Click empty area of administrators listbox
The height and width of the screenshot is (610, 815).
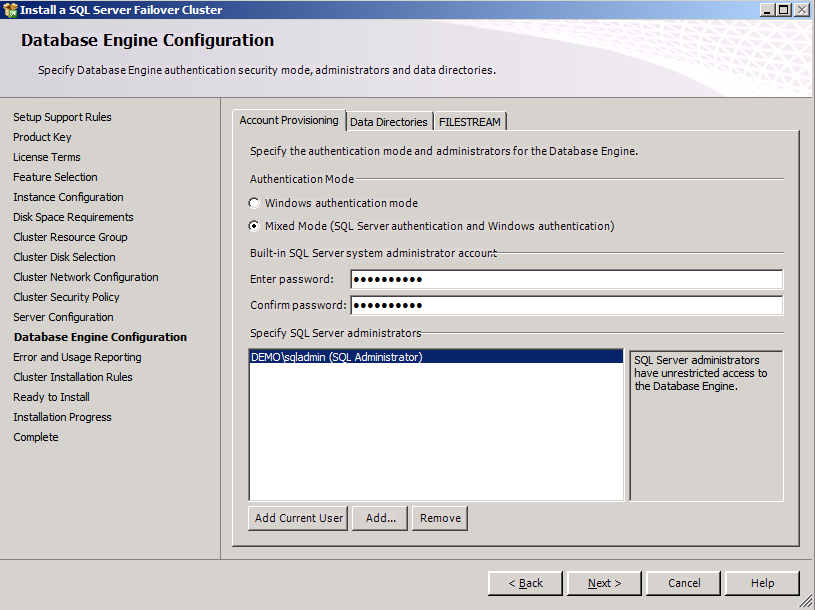pyautogui.click(x=436, y=431)
